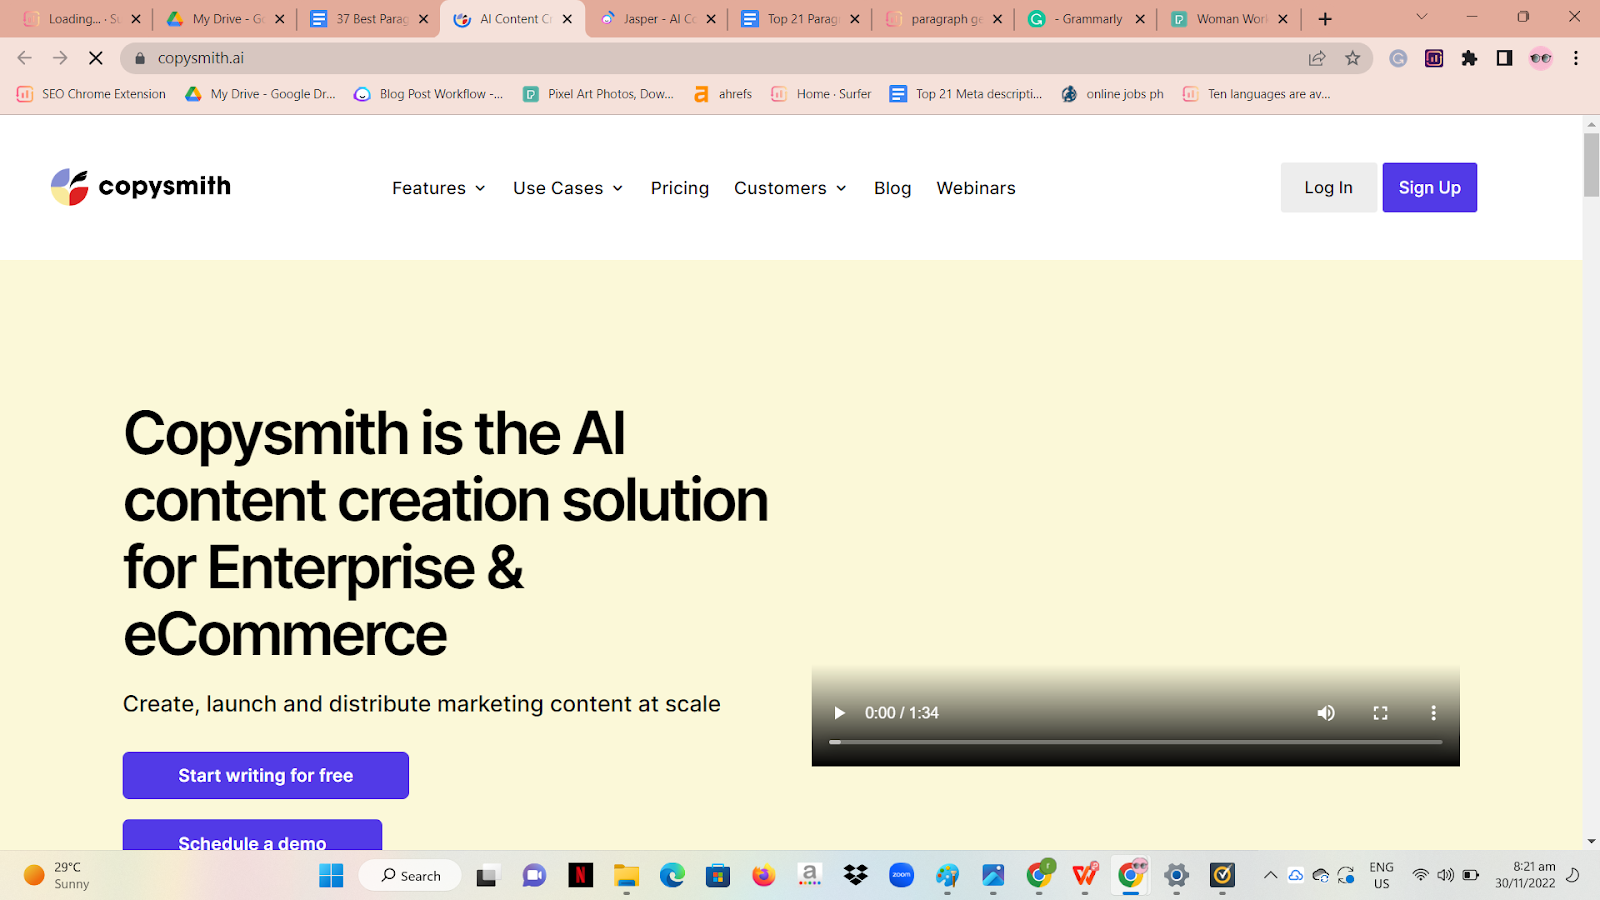Click the Log In button
This screenshot has width=1600, height=900.
pos(1328,187)
